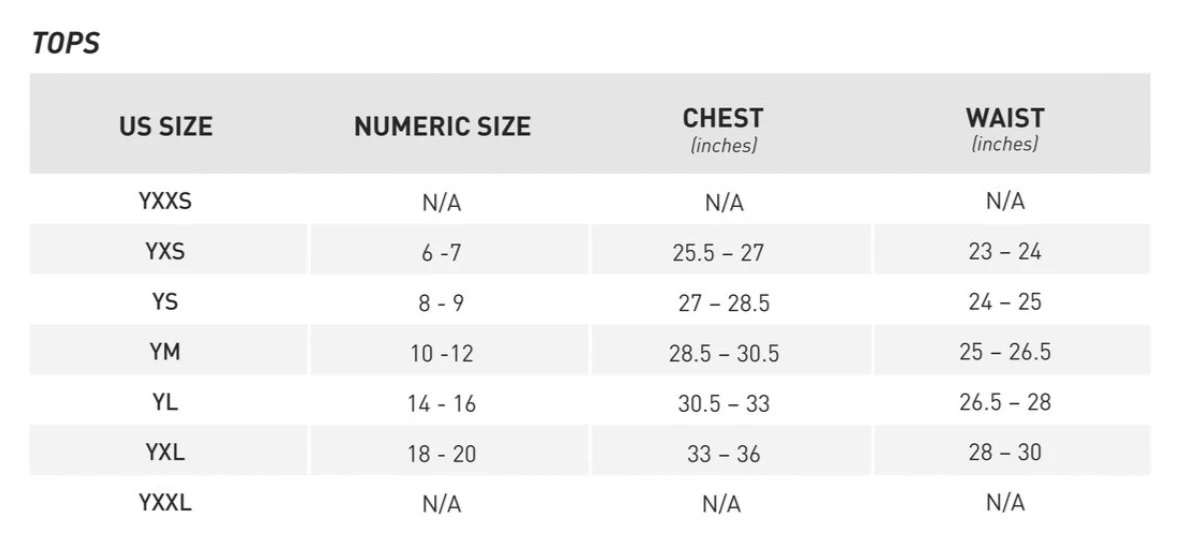Screen dimensions: 1178x540
Task: Click the YXXL size label
Action: point(165,502)
